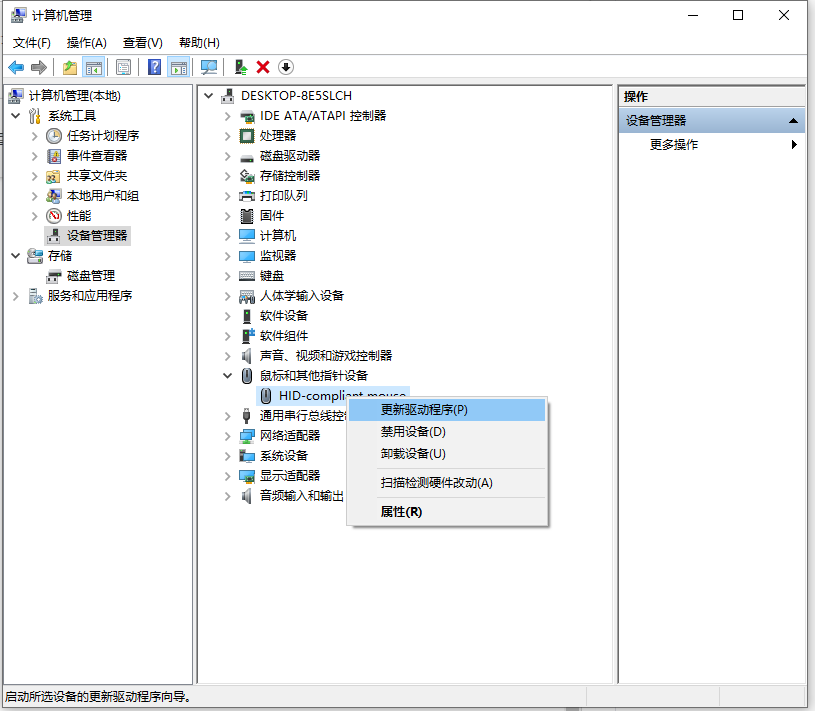
Task: Click the properties sheet toolbar icon
Action: [x=123, y=67]
